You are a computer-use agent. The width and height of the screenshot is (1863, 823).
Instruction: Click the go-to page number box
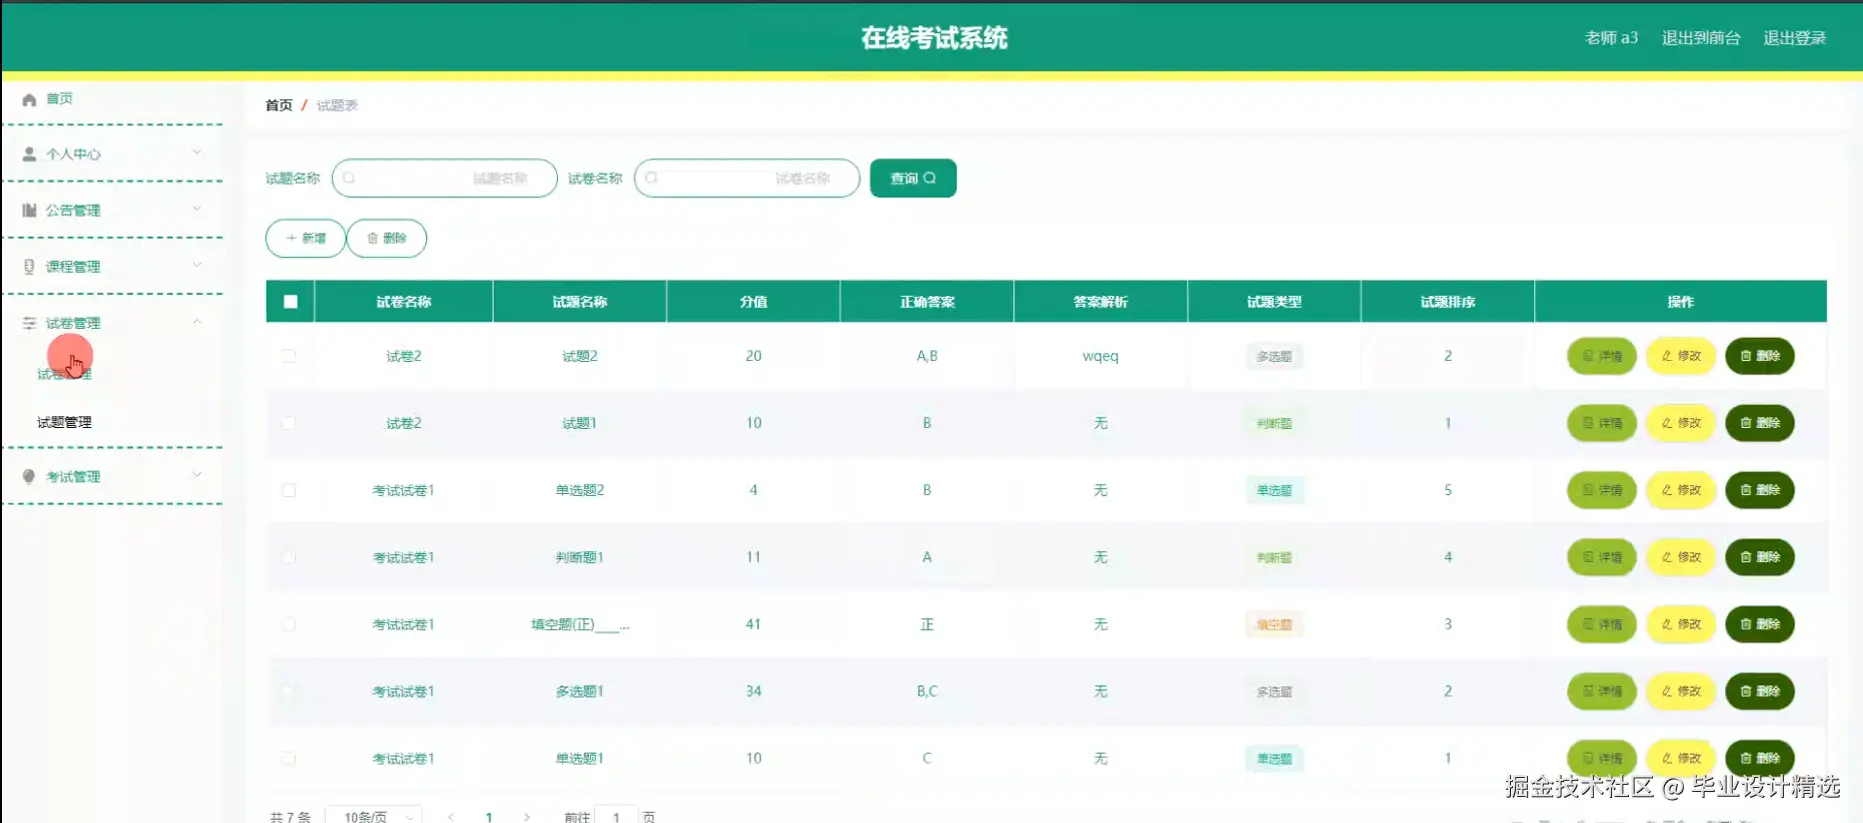point(616,816)
